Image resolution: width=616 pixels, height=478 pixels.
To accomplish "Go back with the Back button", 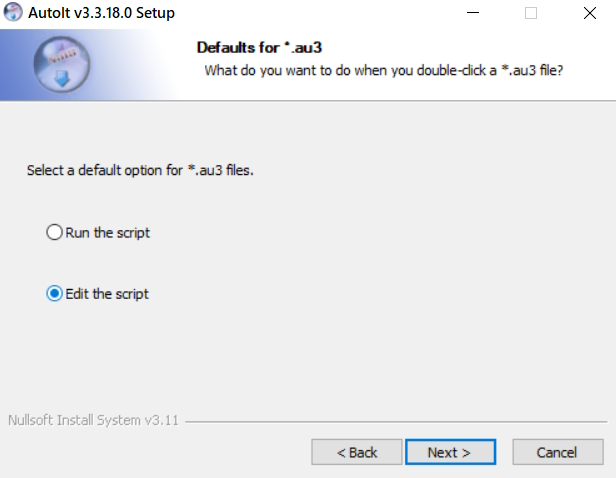I will point(357,452).
